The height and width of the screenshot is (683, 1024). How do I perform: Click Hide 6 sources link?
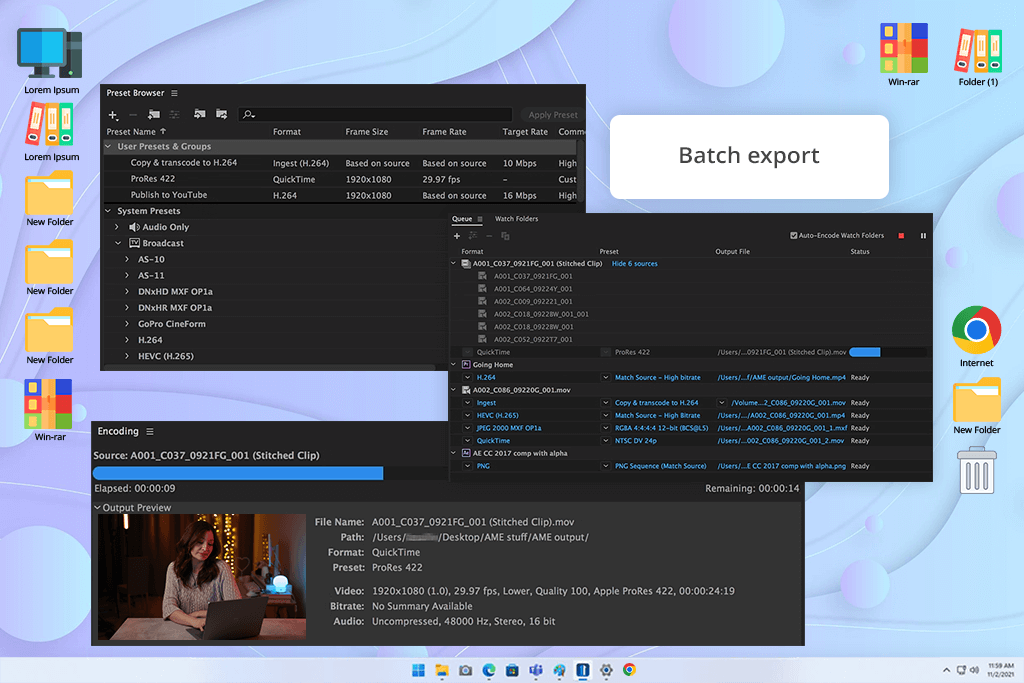click(635, 264)
